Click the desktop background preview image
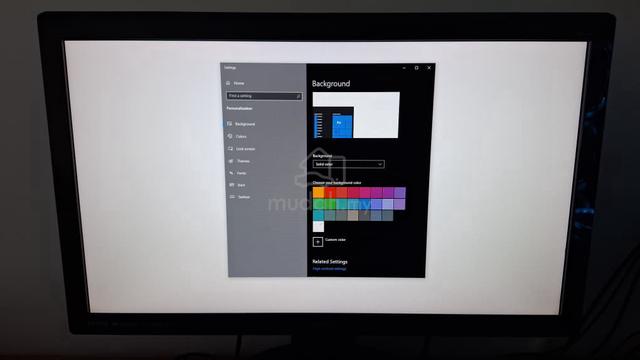The image size is (640, 360). pyautogui.click(x=356, y=116)
